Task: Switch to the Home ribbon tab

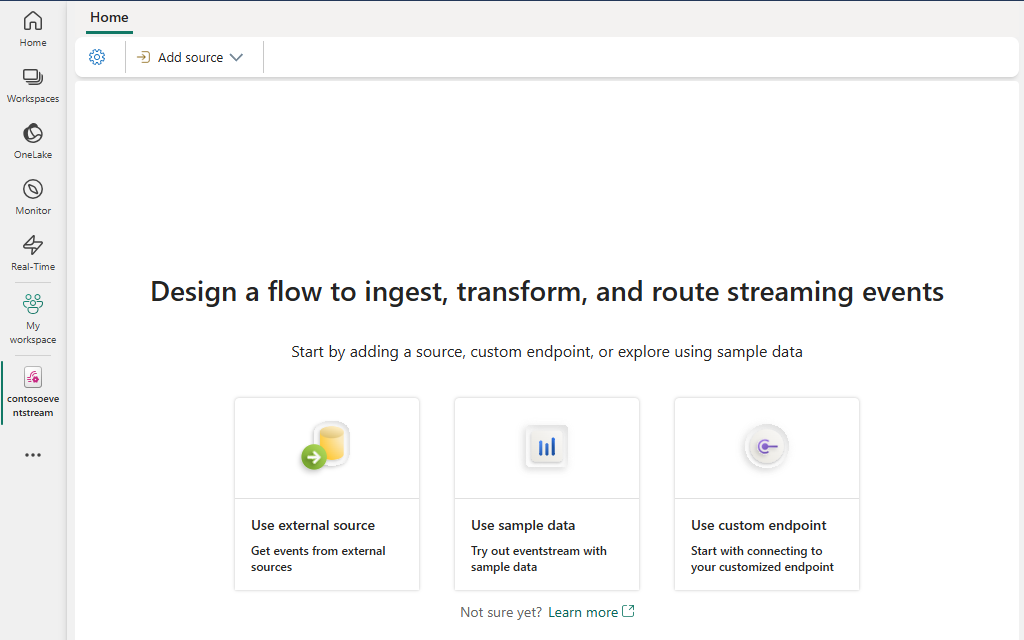Action: tap(109, 18)
